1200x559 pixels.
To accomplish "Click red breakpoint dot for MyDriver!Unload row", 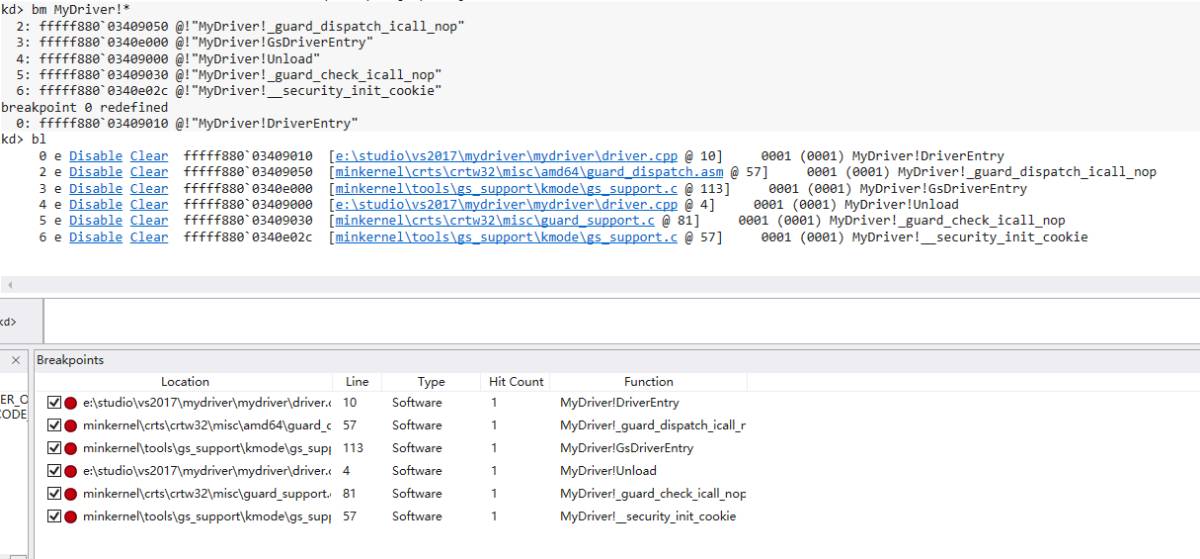I will (x=71, y=471).
